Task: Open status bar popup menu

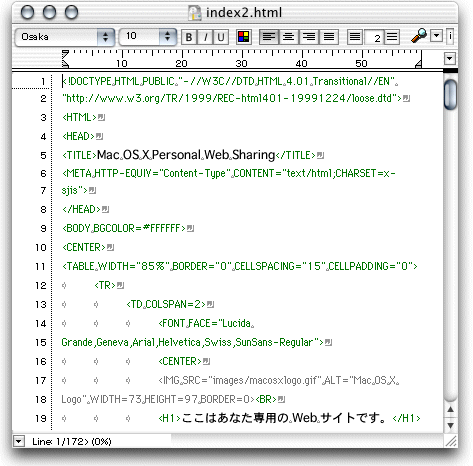Action: [19, 442]
